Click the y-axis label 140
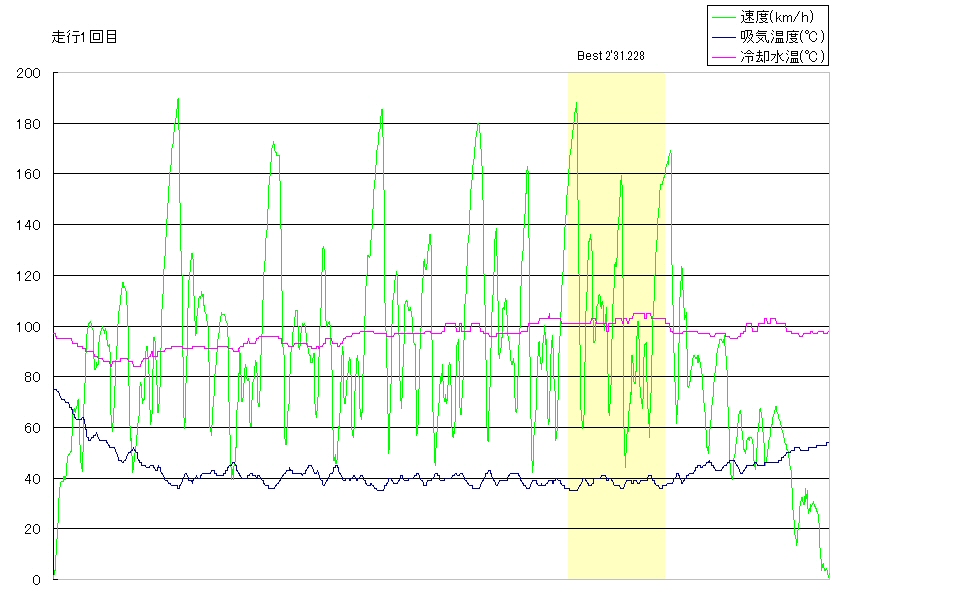 click(28, 225)
